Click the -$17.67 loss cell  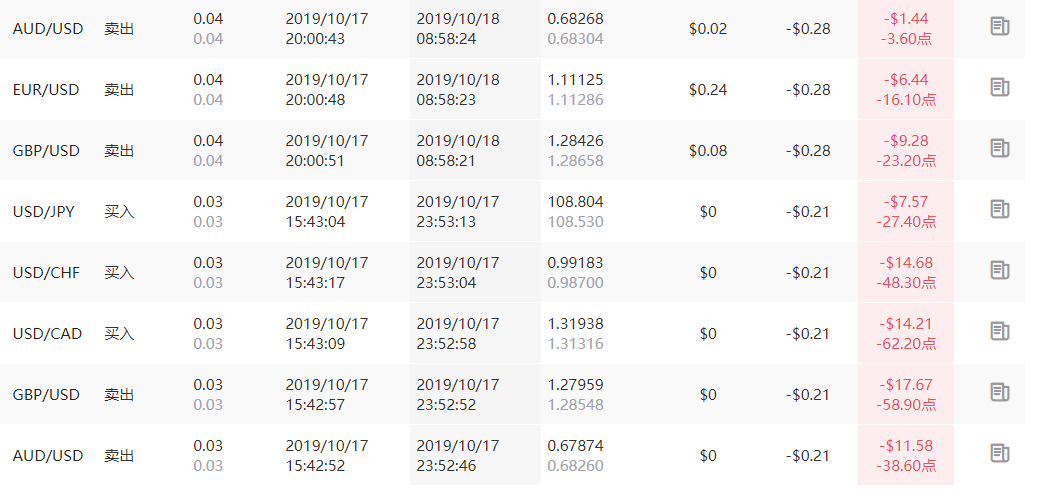pos(906,395)
